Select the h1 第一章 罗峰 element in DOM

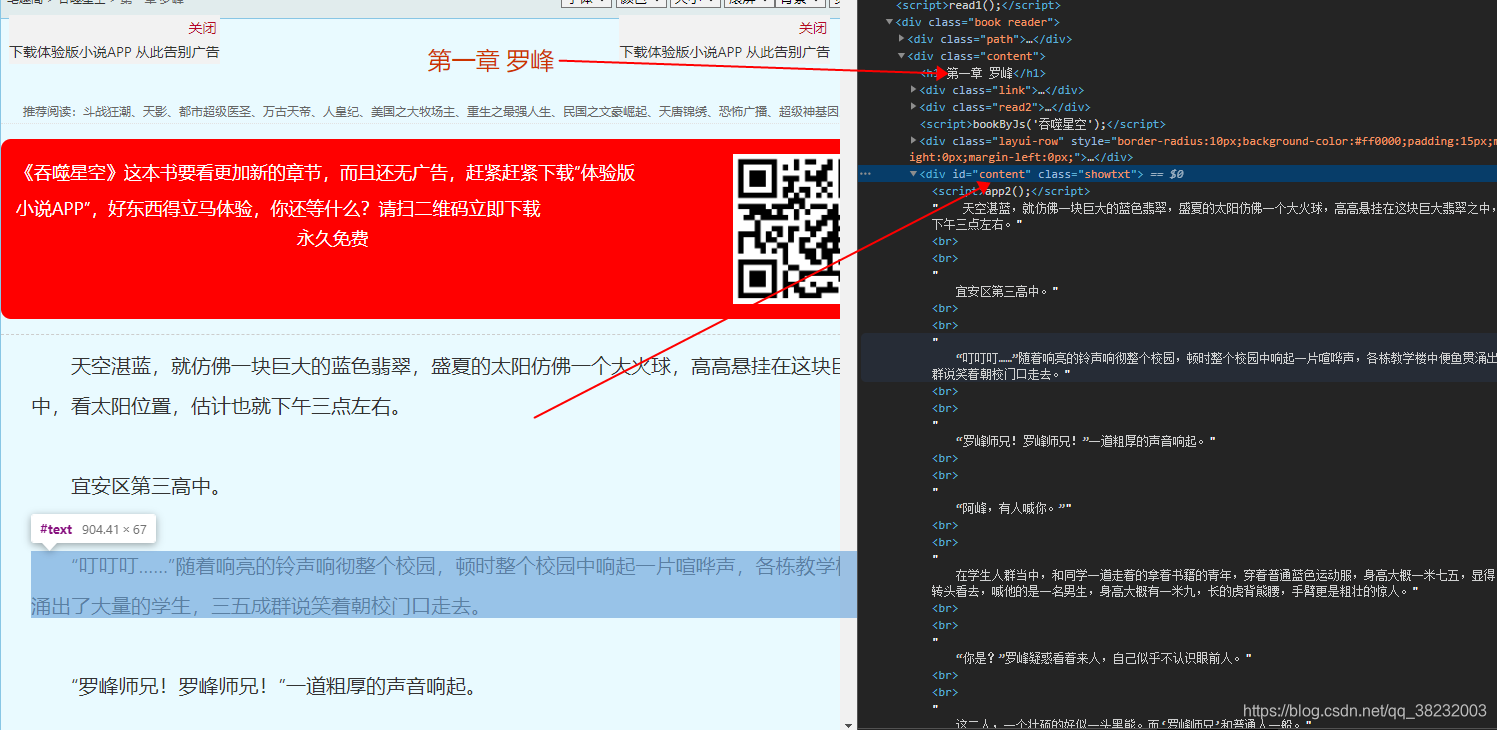982,73
